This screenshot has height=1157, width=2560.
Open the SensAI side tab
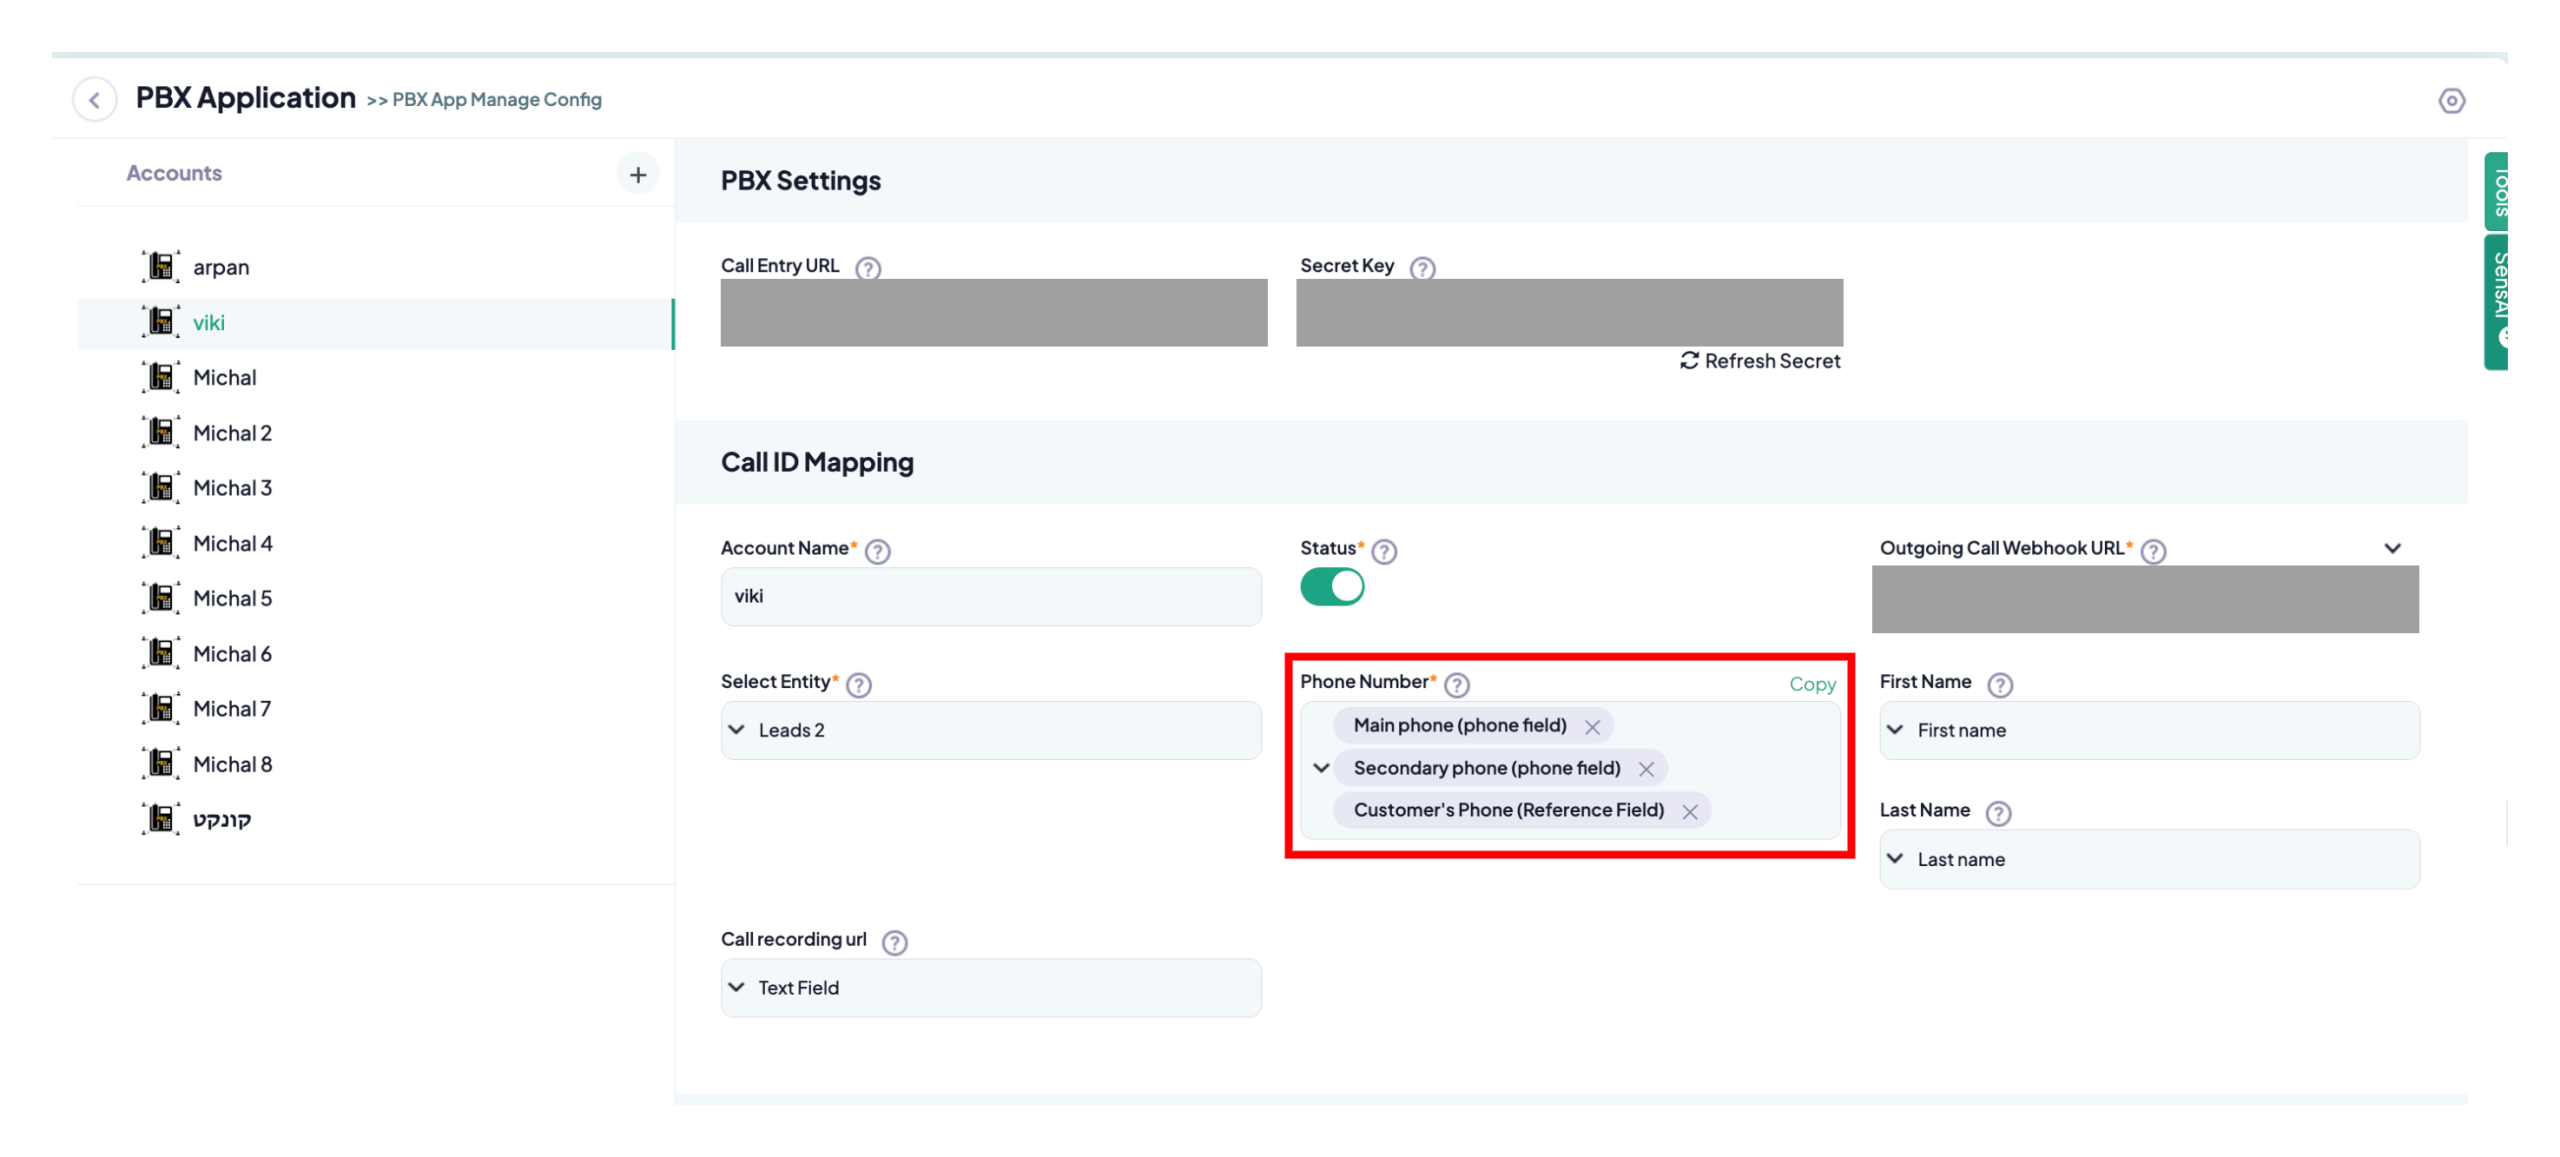pyautogui.click(x=2495, y=301)
